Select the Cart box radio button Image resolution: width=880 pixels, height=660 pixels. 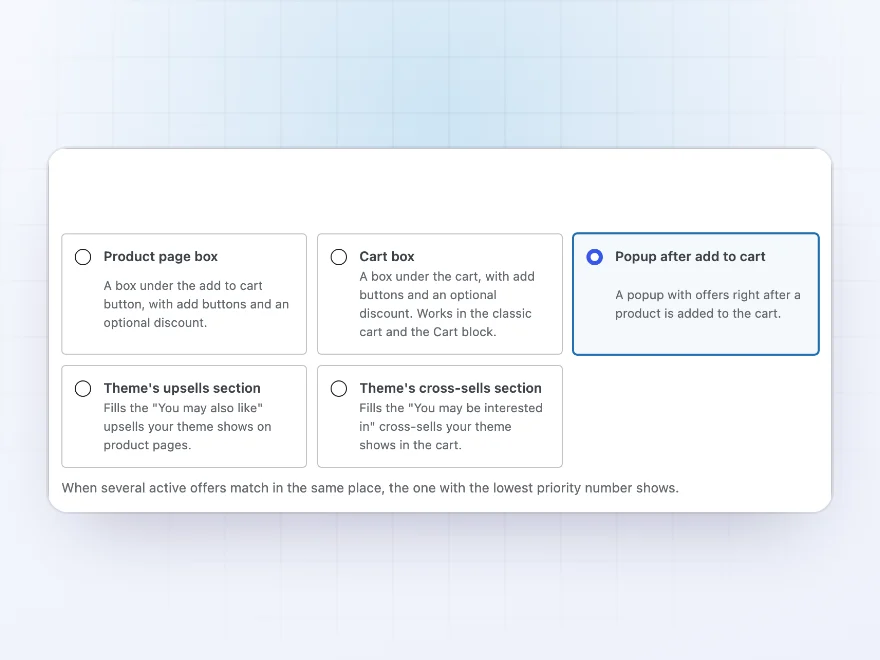(339, 257)
